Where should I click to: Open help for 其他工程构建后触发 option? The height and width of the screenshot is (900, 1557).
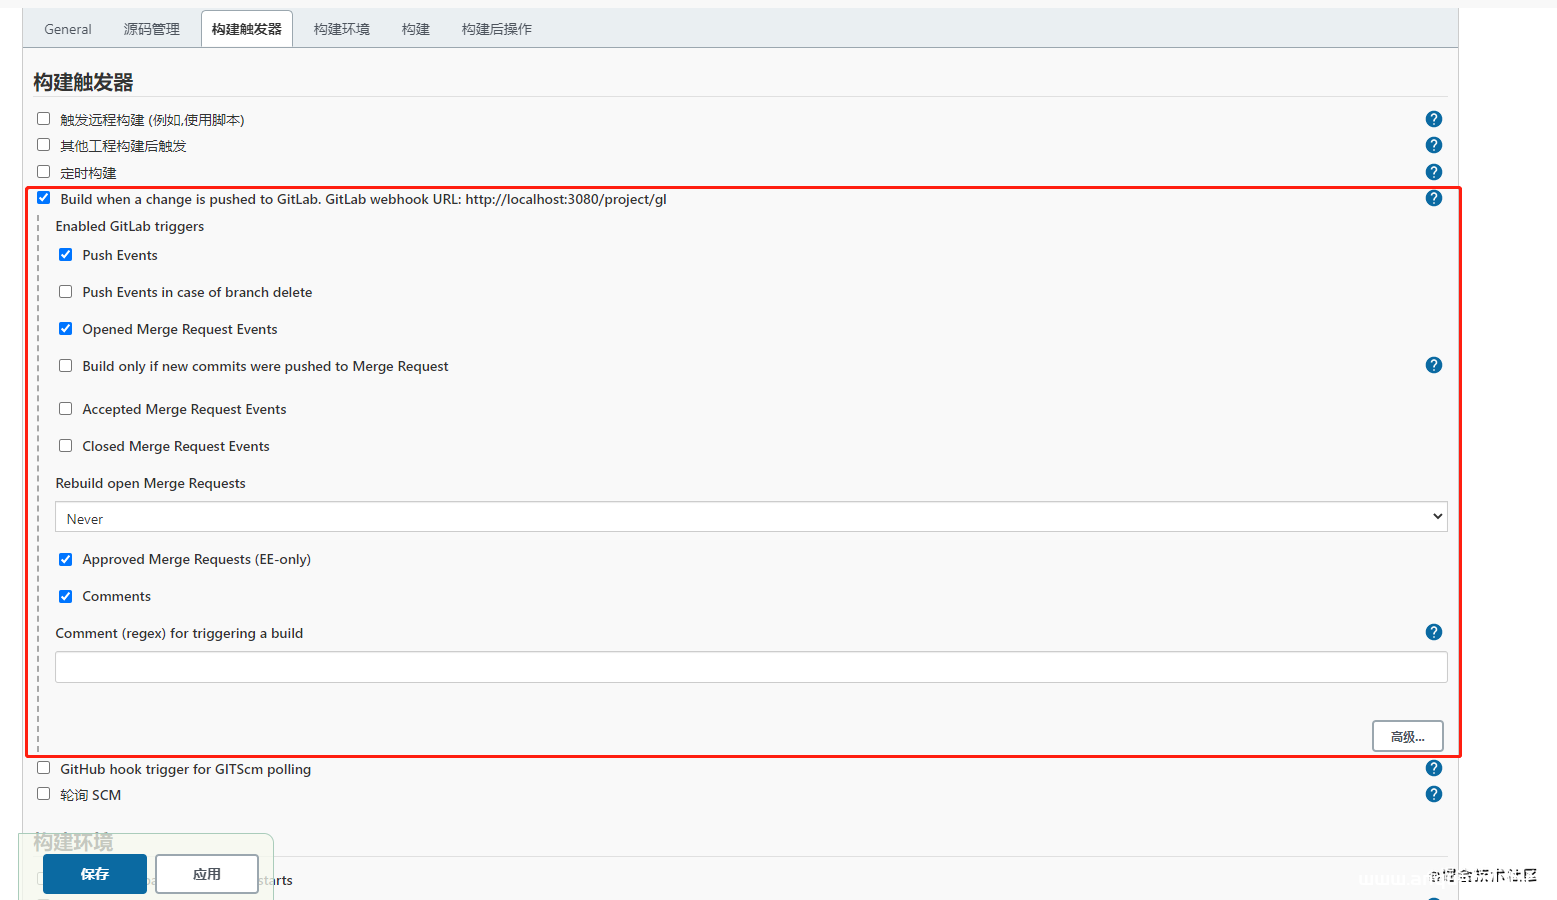[x=1434, y=144]
